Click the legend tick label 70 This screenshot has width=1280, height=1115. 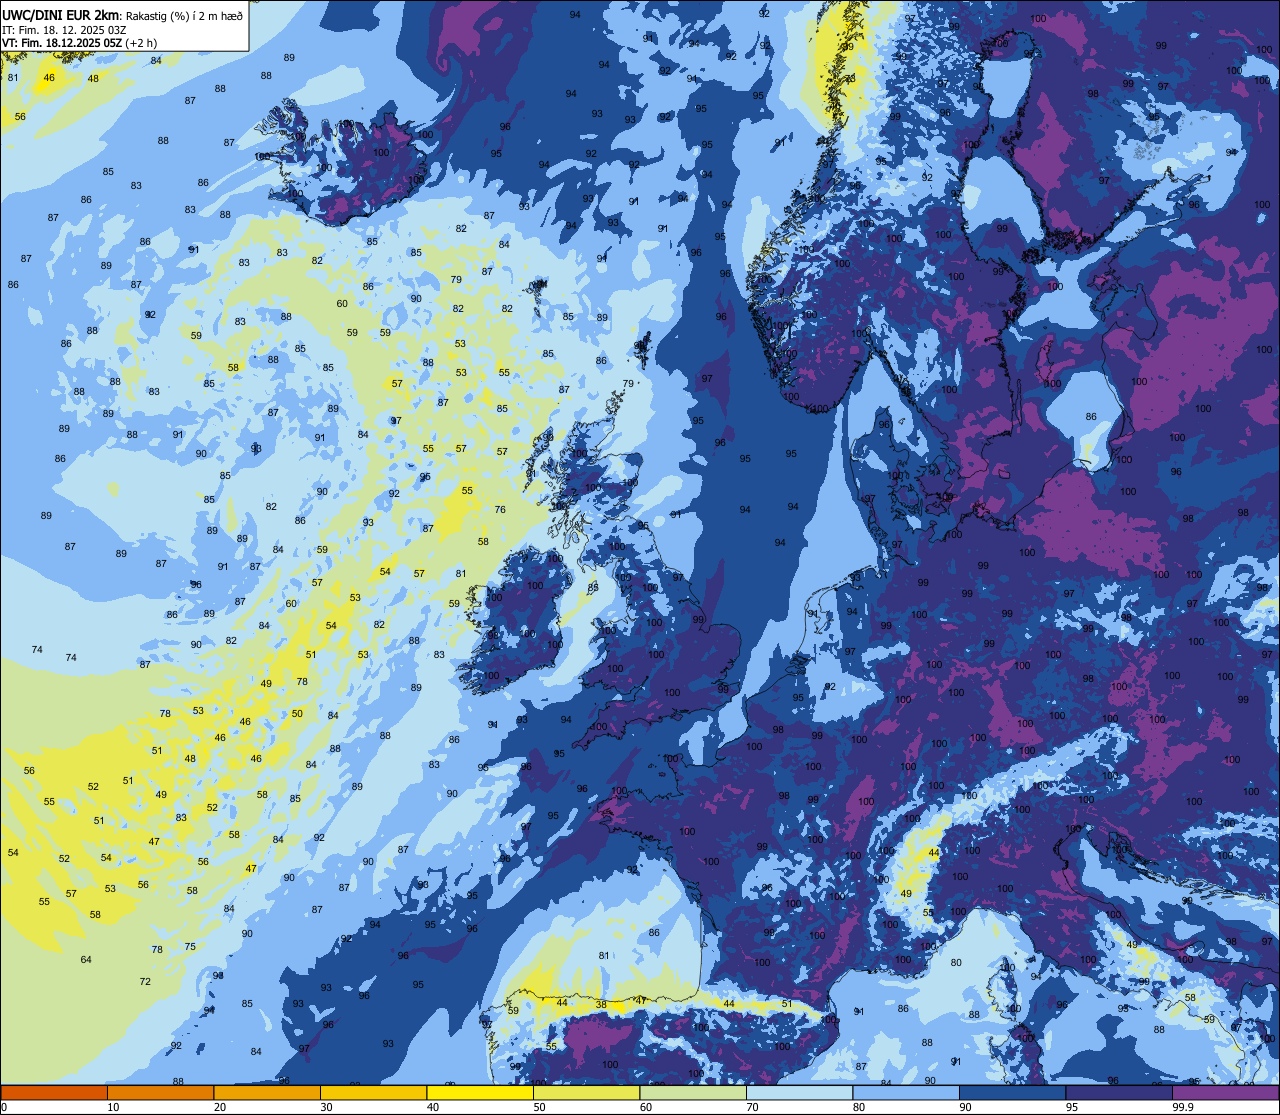[752, 1107]
